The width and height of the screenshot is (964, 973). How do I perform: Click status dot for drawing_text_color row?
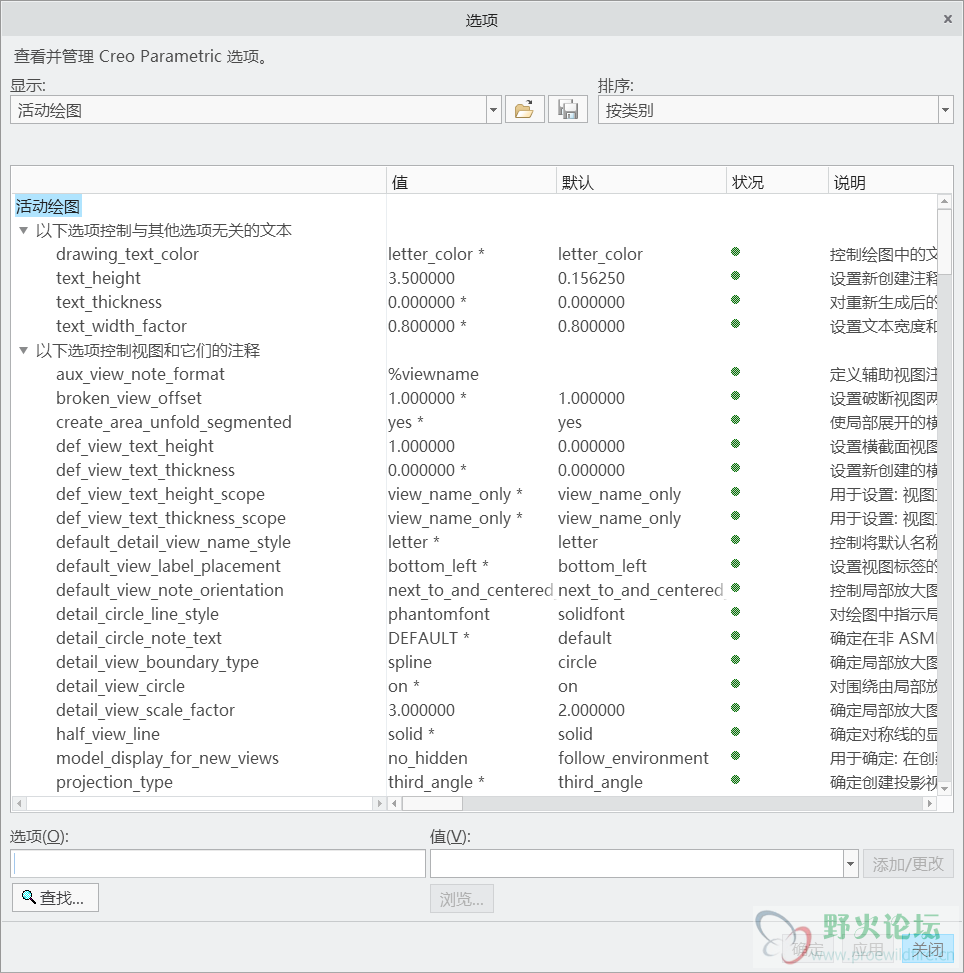click(736, 252)
